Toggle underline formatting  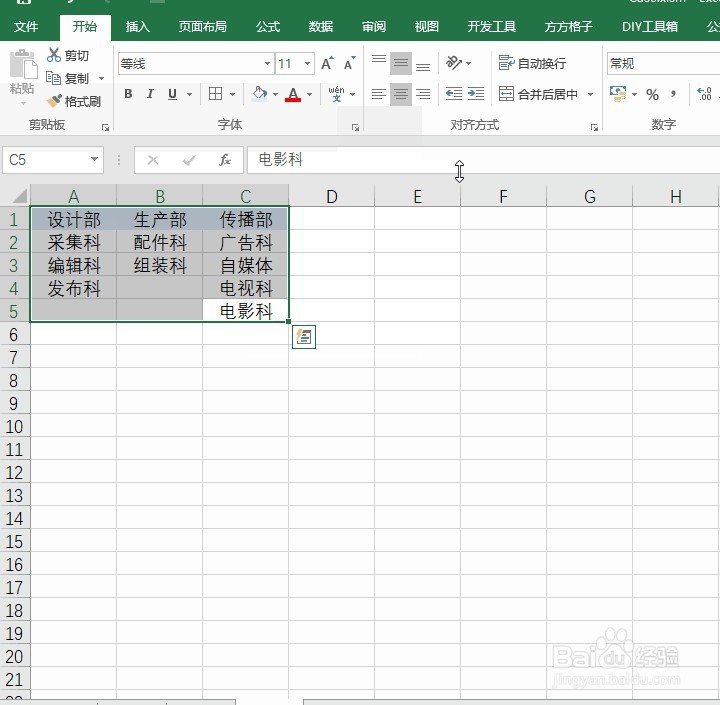point(172,94)
